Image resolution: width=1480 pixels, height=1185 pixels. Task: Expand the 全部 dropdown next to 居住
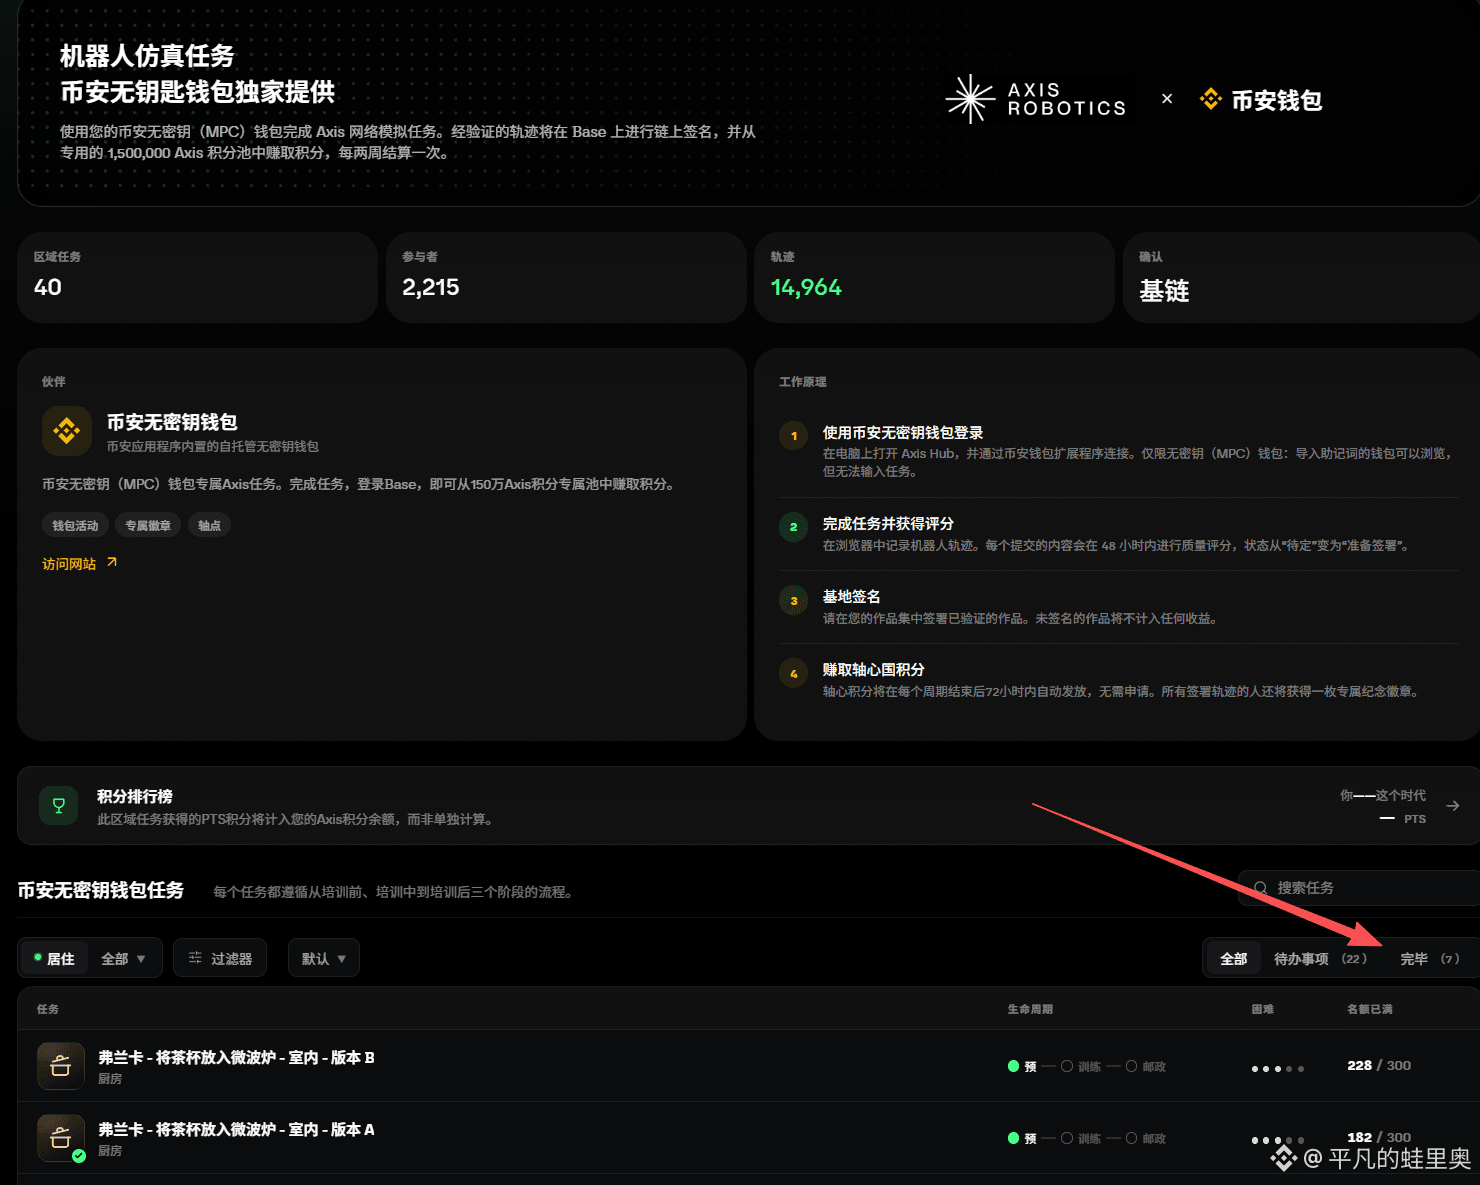click(x=124, y=958)
